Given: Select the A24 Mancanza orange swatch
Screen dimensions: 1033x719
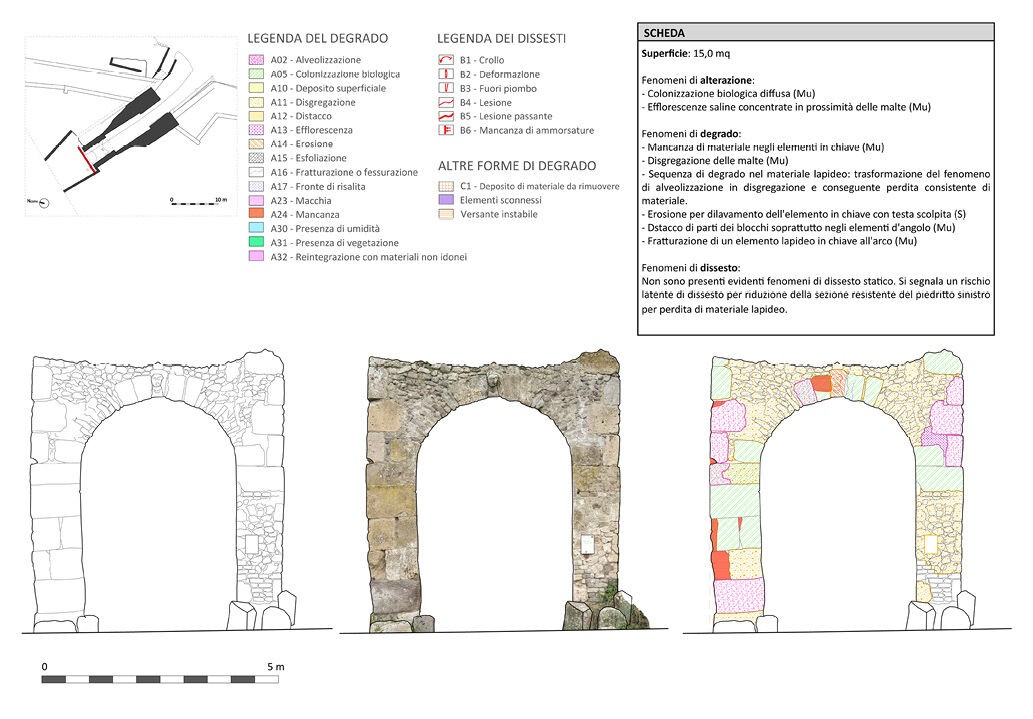Looking at the screenshot, I should click(x=255, y=215).
